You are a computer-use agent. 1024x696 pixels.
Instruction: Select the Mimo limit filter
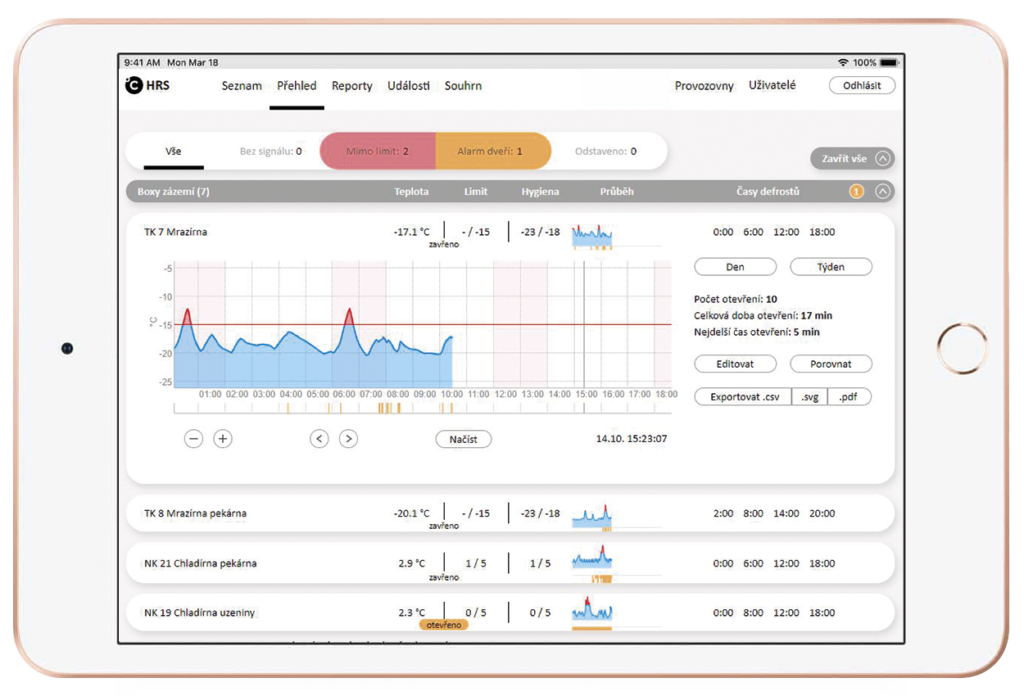377,151
